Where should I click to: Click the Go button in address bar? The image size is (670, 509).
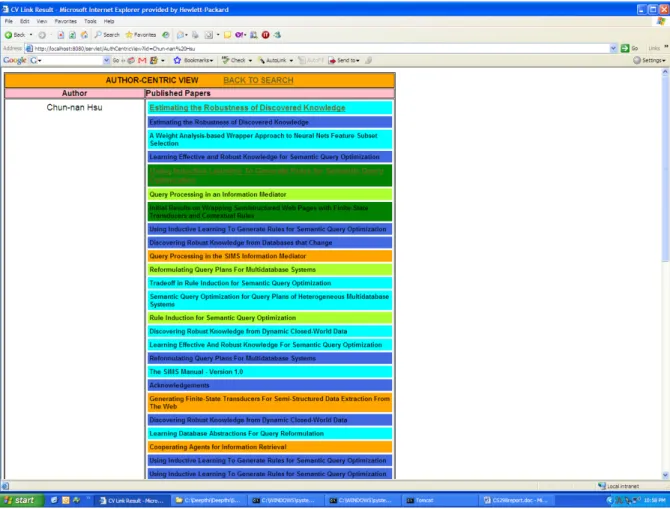tap(629, 48)
